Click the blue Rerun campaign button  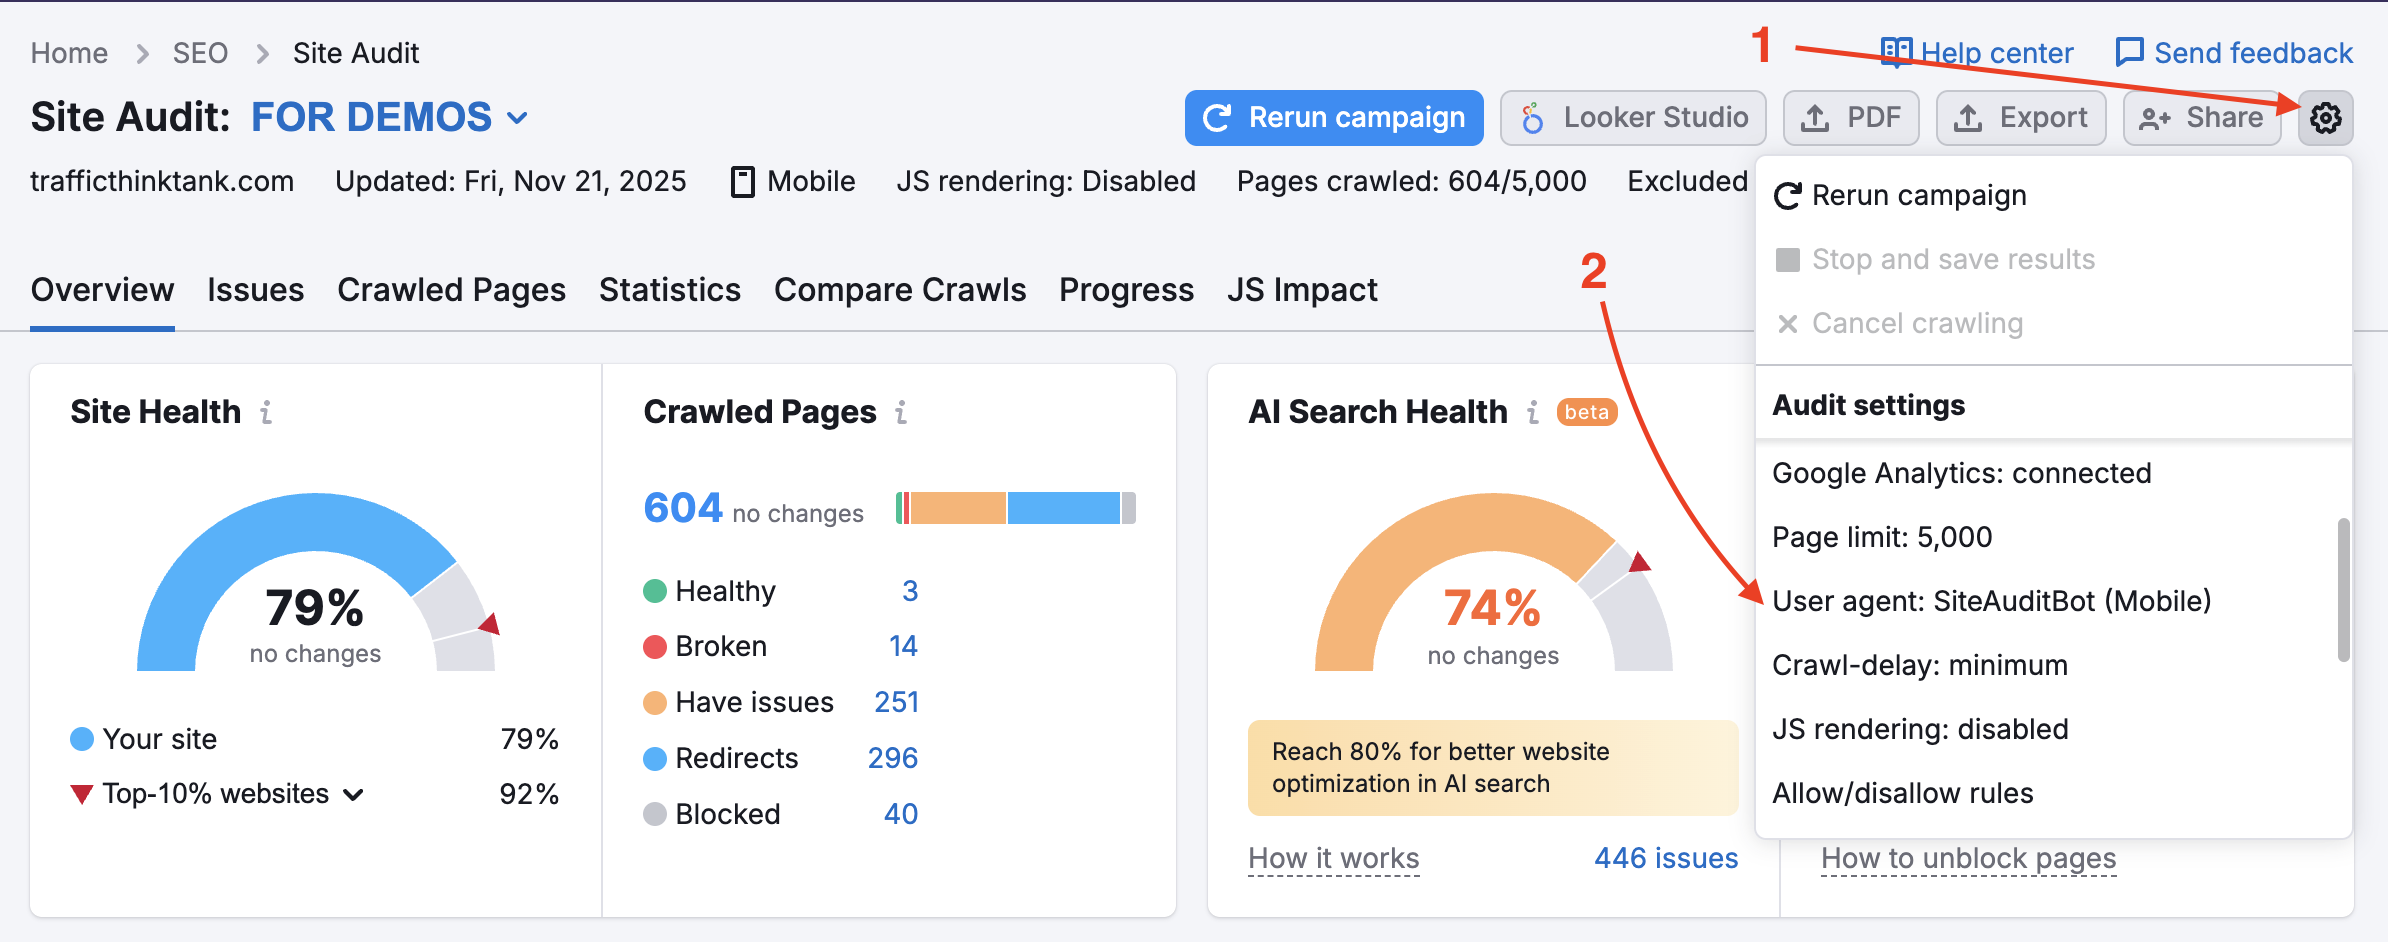click(x=1334, y=118)
